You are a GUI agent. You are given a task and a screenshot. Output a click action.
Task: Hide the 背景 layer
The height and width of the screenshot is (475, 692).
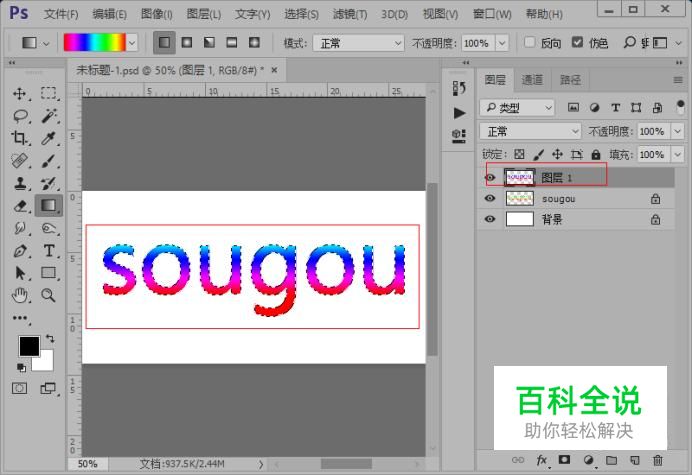[490, 219]
